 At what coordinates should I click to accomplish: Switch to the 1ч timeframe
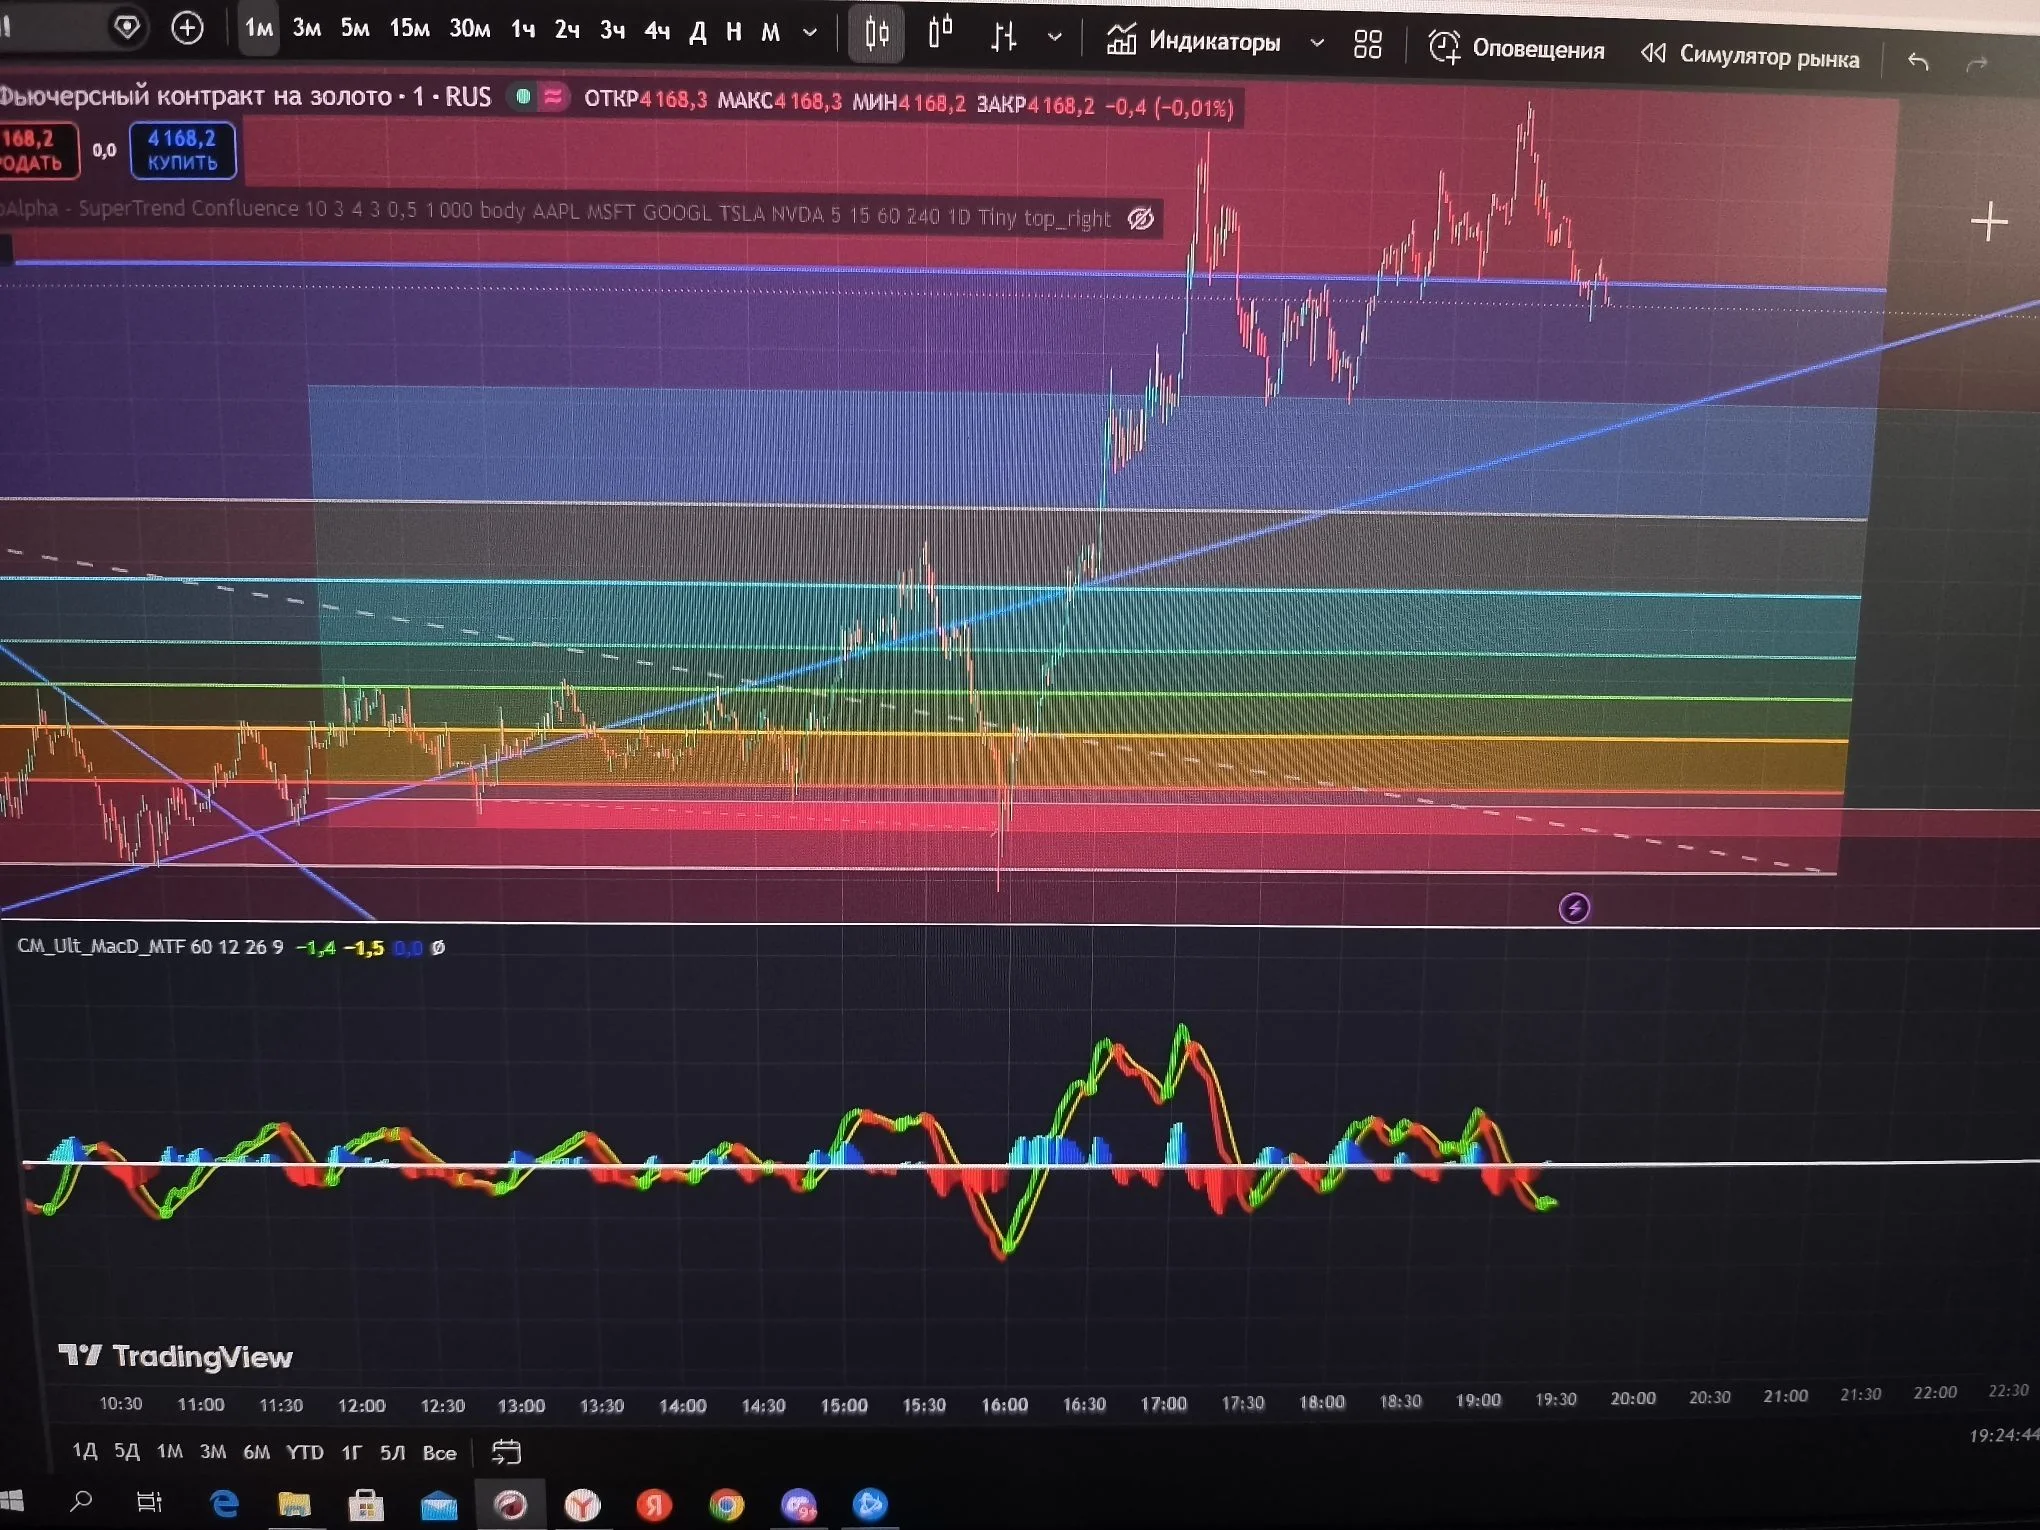click(x=523, y=29)
